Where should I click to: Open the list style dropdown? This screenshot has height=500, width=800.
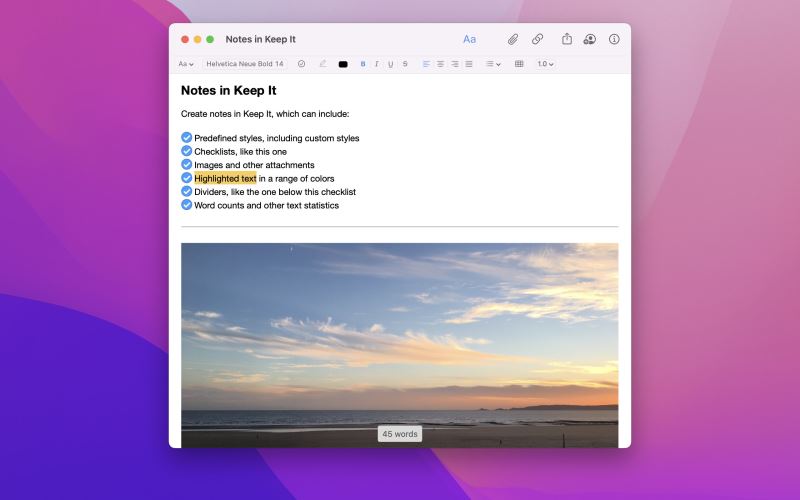coord(493,64)
